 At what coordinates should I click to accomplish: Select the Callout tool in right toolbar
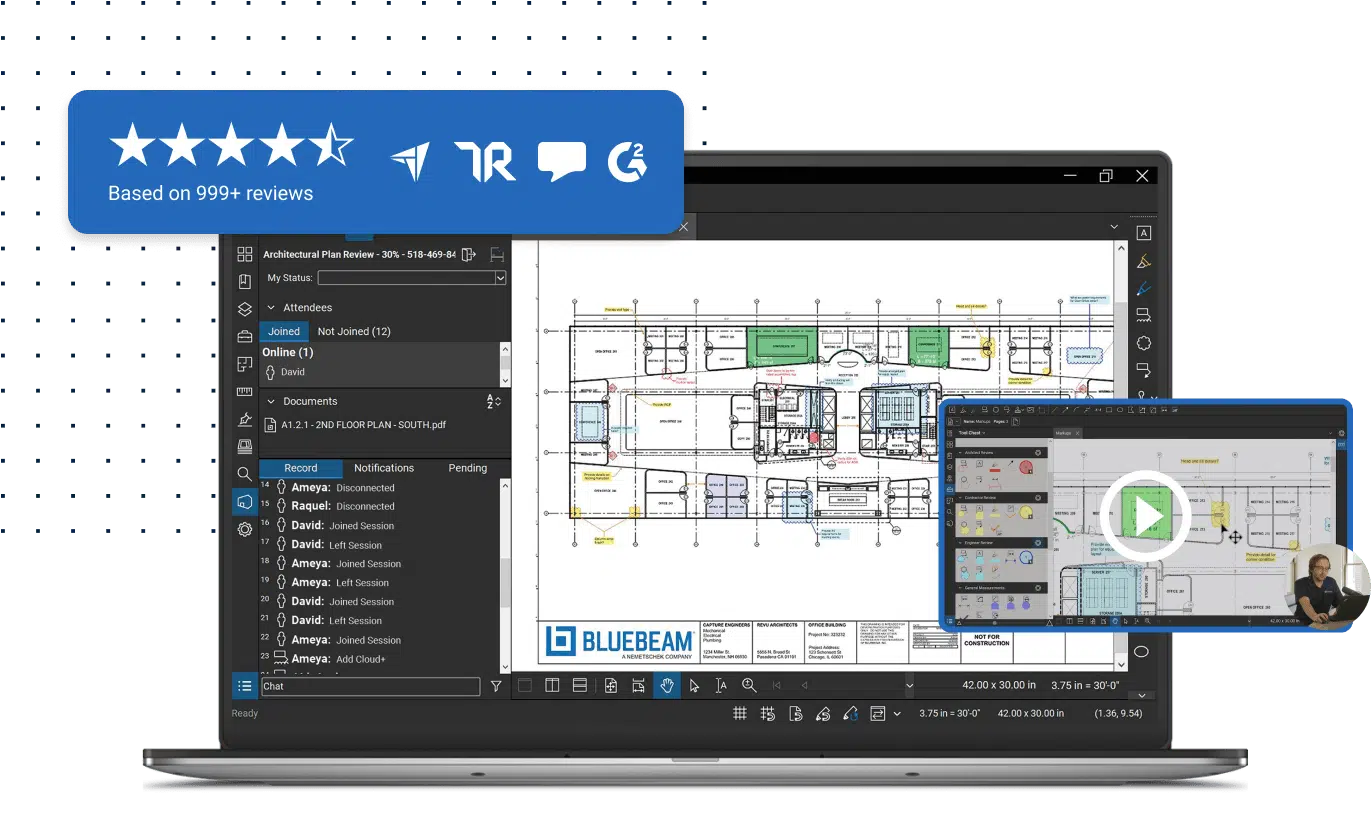pos(1144,370)
